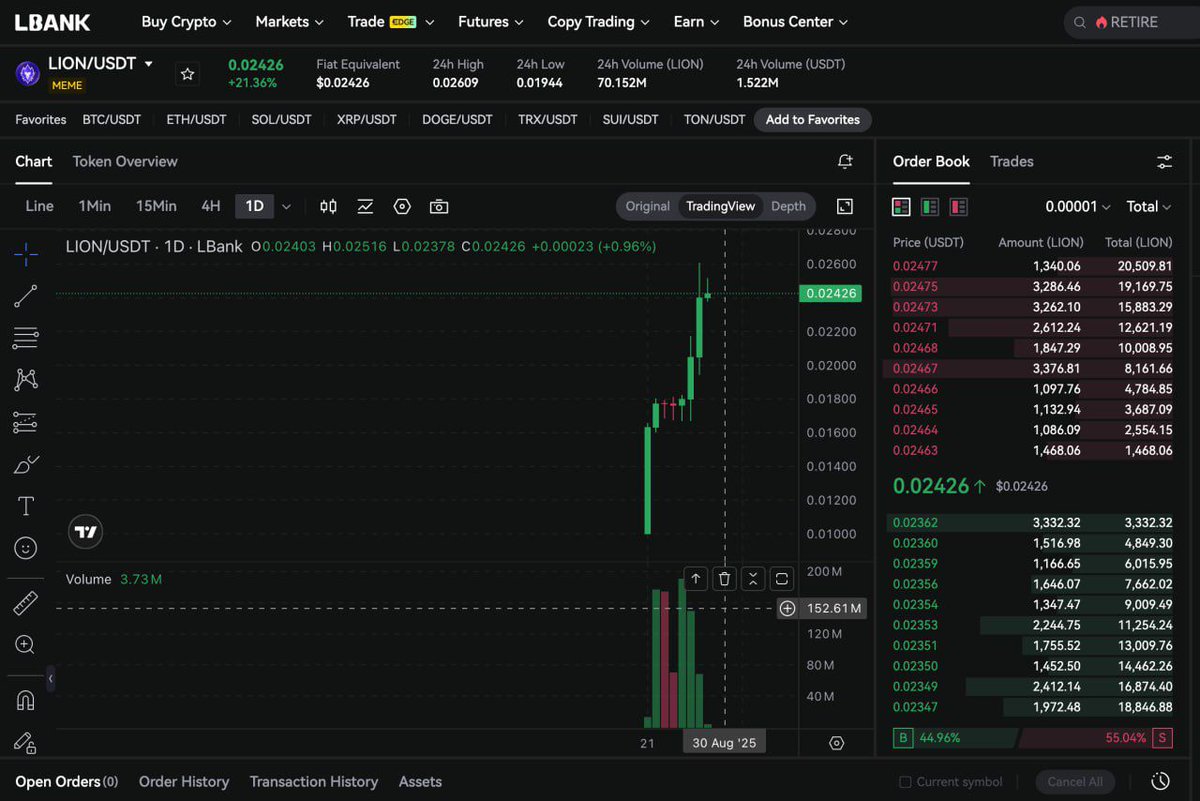Select the text annotation tool

(x=26, y=507)
